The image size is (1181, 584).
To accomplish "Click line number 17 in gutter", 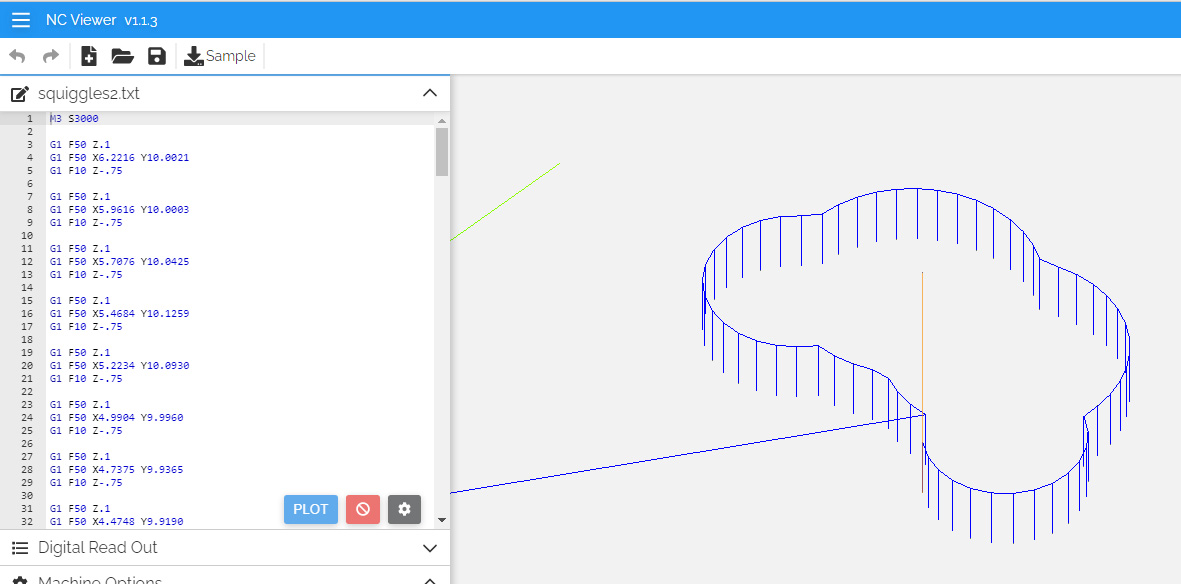I will [x=27, y=326].
